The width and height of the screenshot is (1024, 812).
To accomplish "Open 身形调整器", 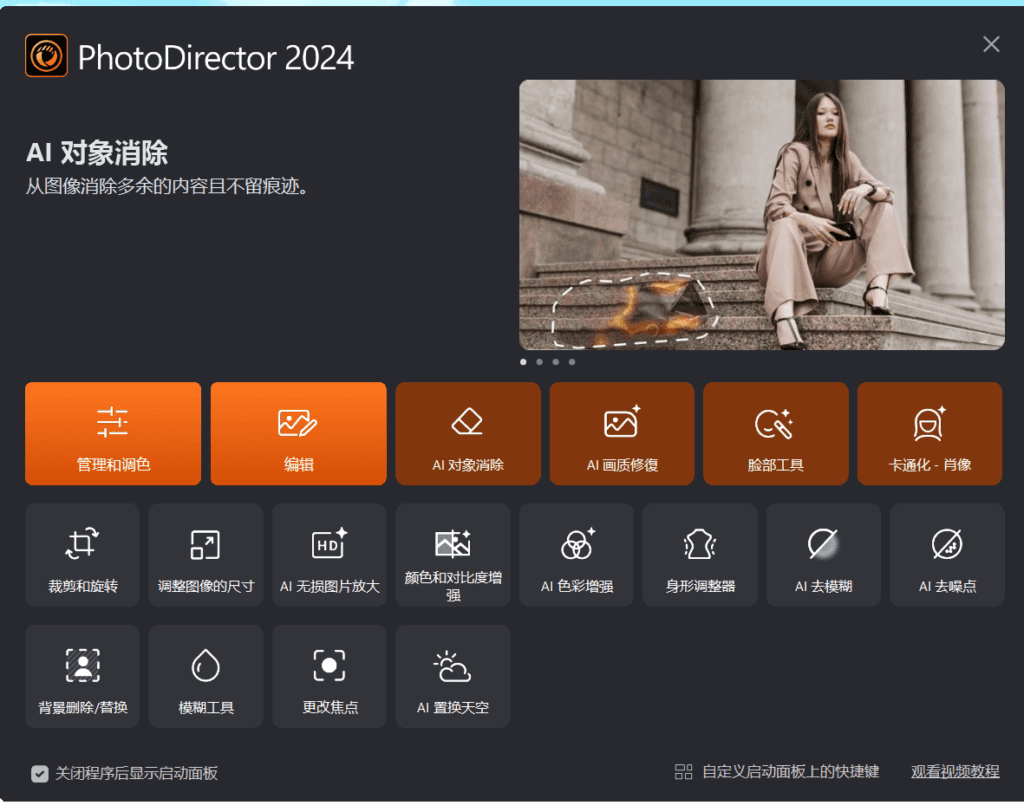I will [x=700, y=555].
